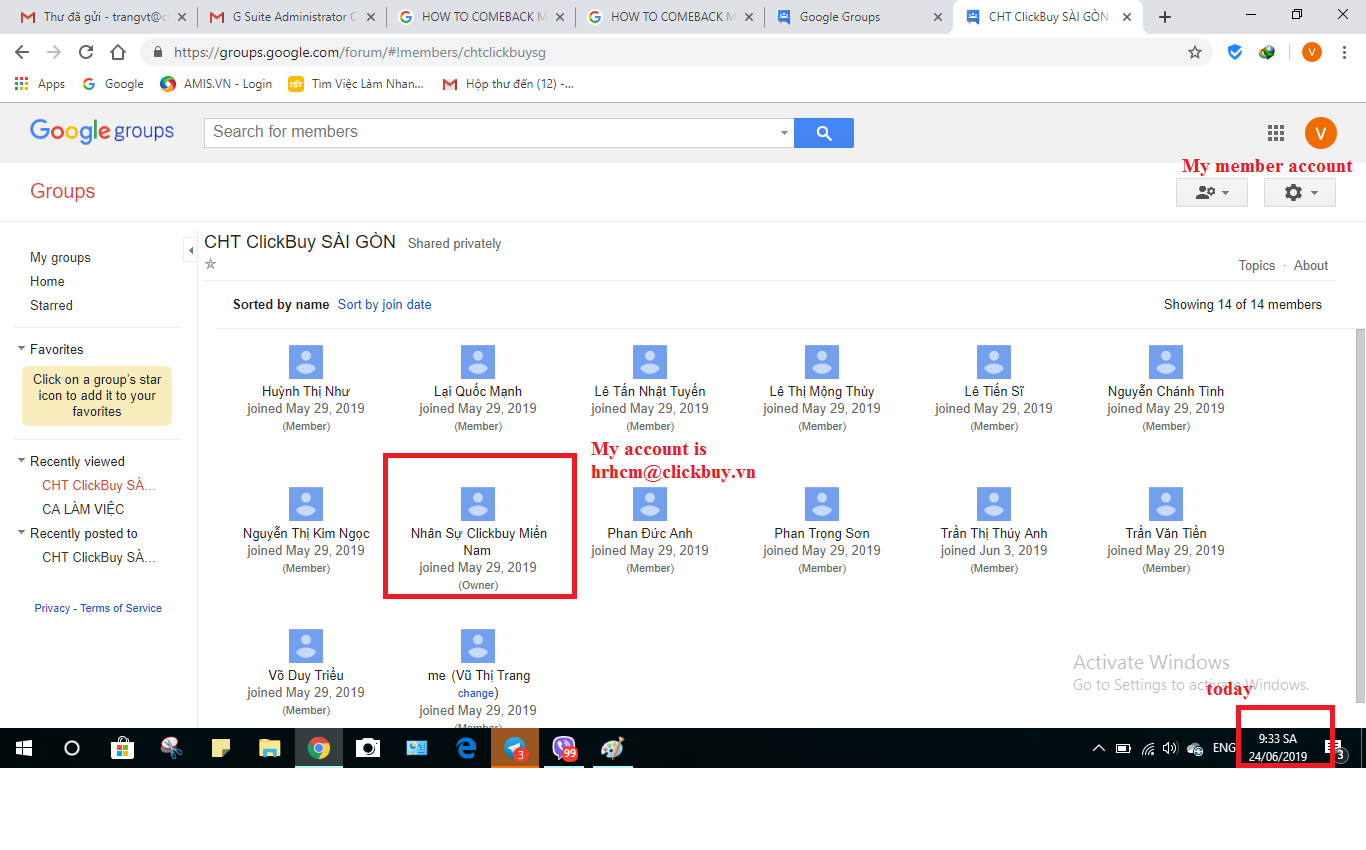Image resolution: width=1366 pixels, height=850 pixels.
Task: Open Telegram from the taskbar
Action: (x=515, y=748)
